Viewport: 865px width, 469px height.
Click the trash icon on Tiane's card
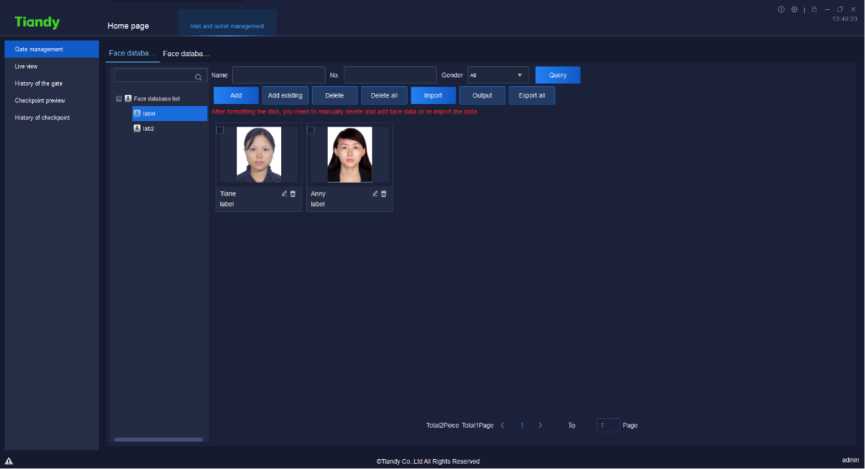pyautogui.click(x=293, y=194)
